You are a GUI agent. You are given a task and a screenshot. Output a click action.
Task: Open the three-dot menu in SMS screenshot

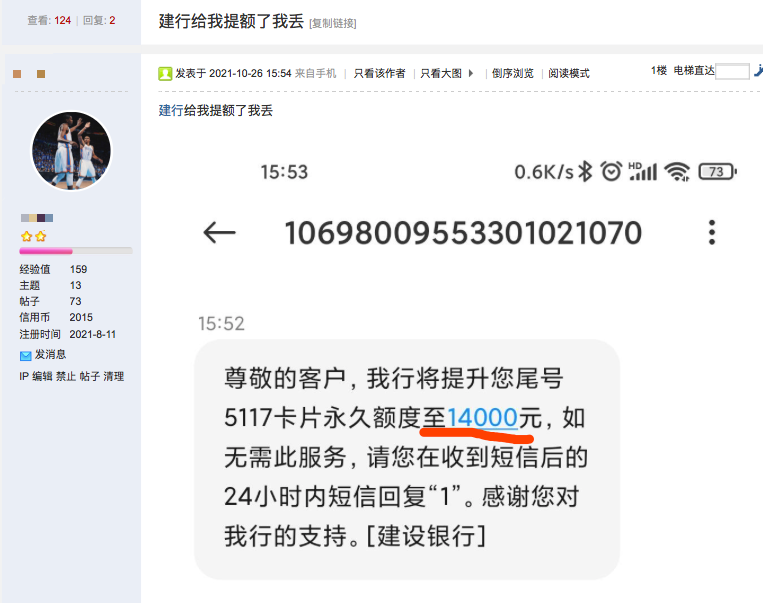711,232
